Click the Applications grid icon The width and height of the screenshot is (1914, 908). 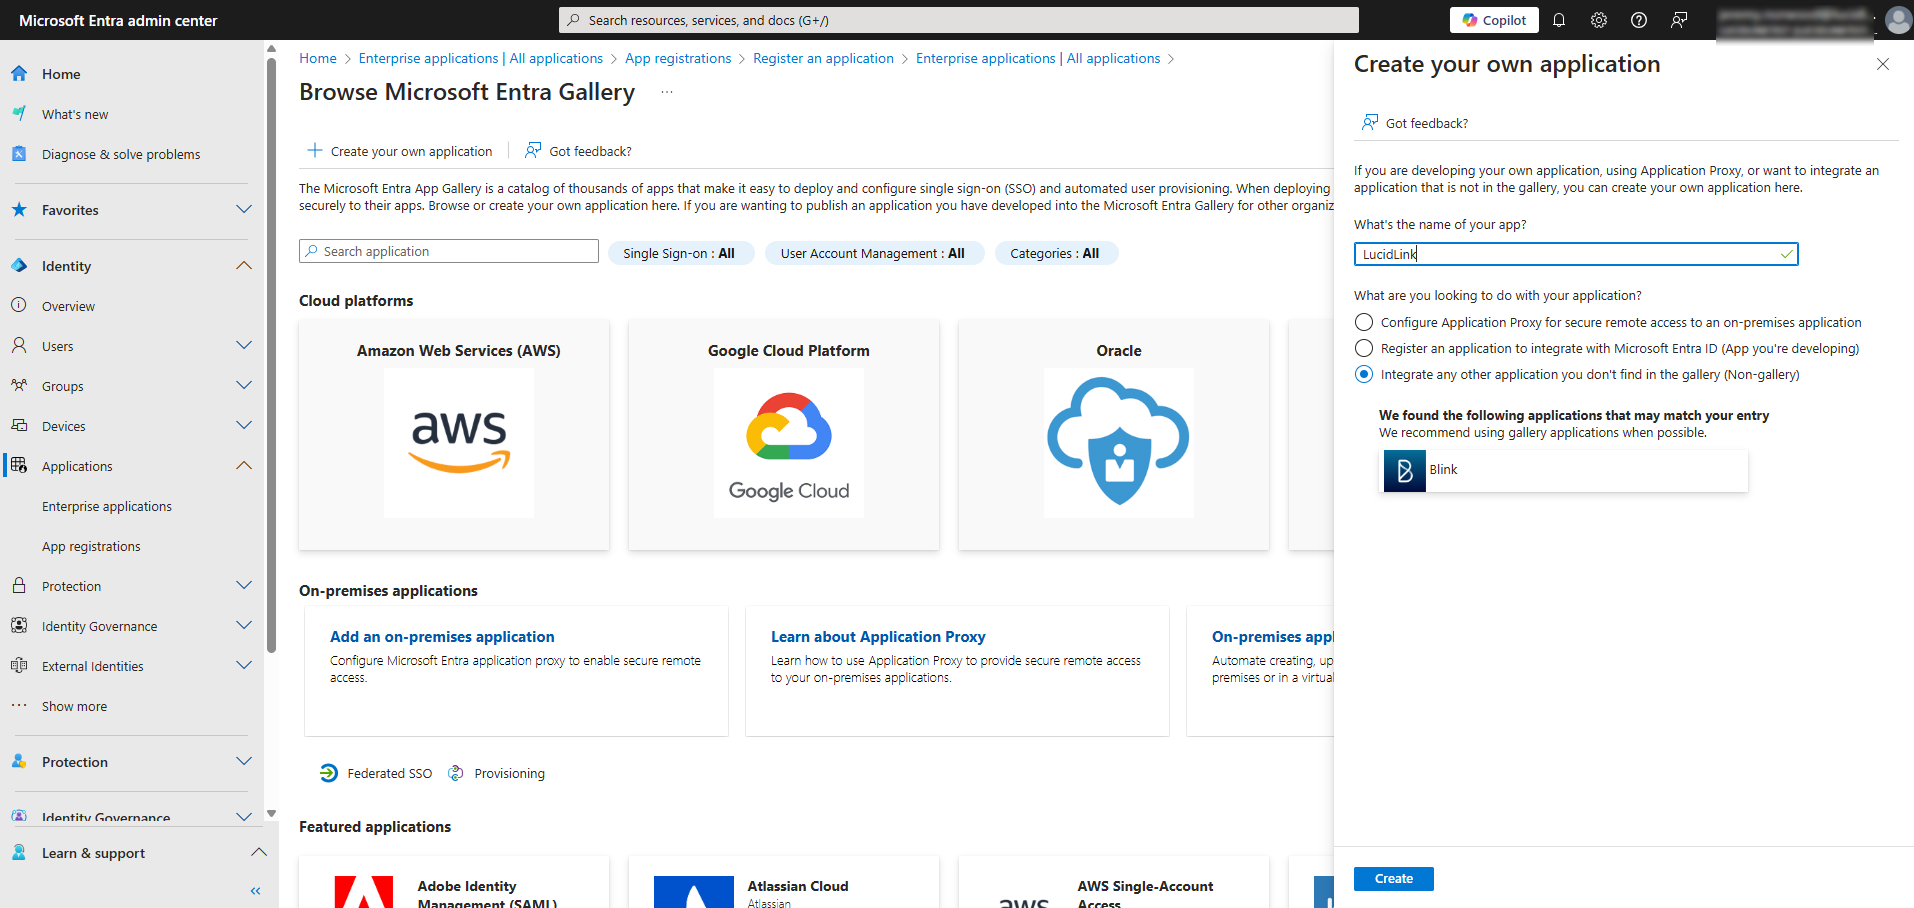19,466
